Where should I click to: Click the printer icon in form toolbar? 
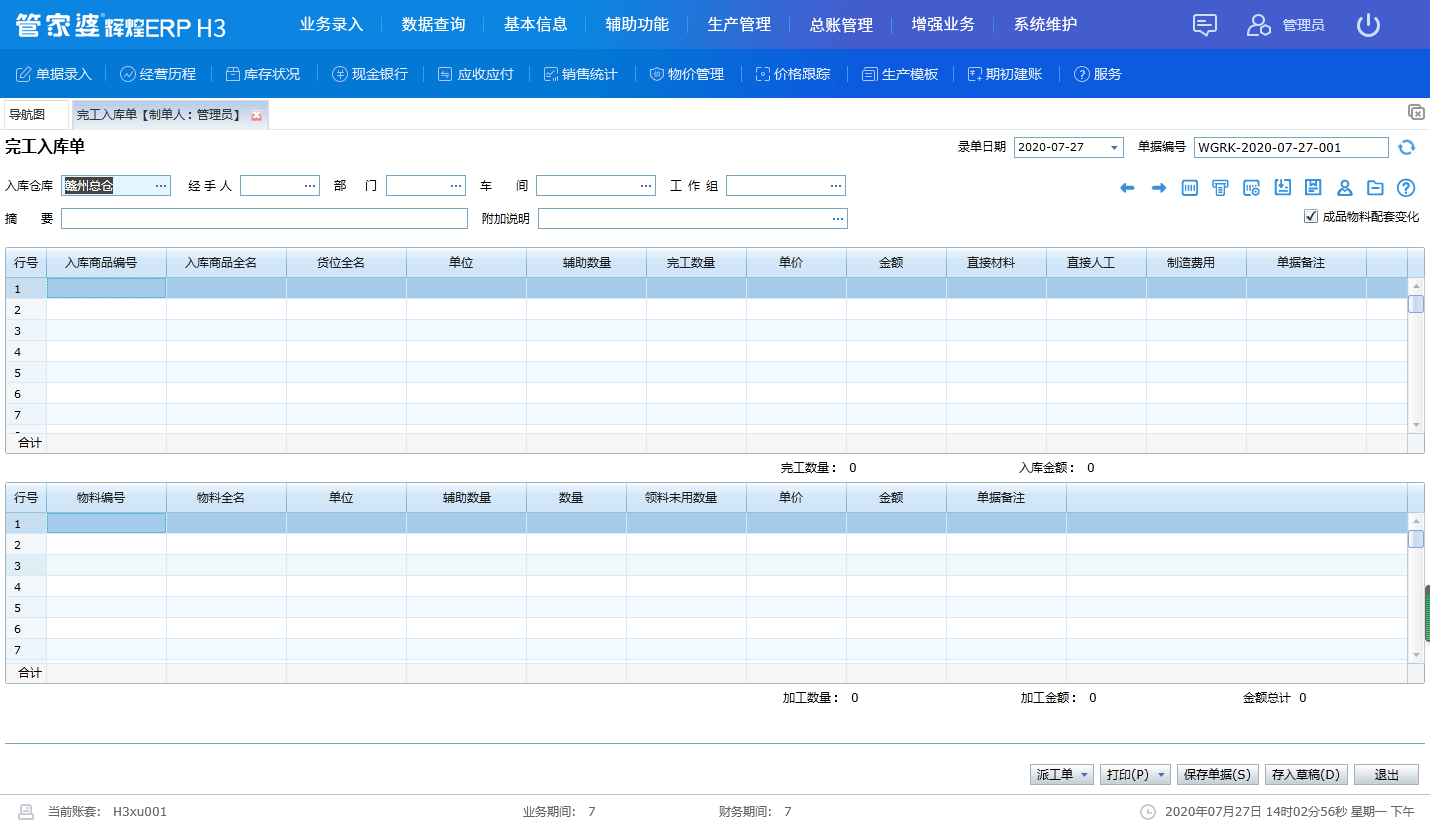coord(1220,188)
